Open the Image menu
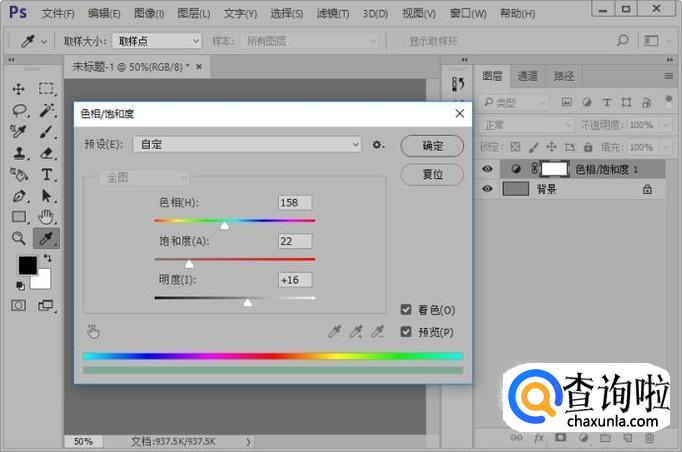This screenshot has height=452, width=682. [x=149, y=13]
